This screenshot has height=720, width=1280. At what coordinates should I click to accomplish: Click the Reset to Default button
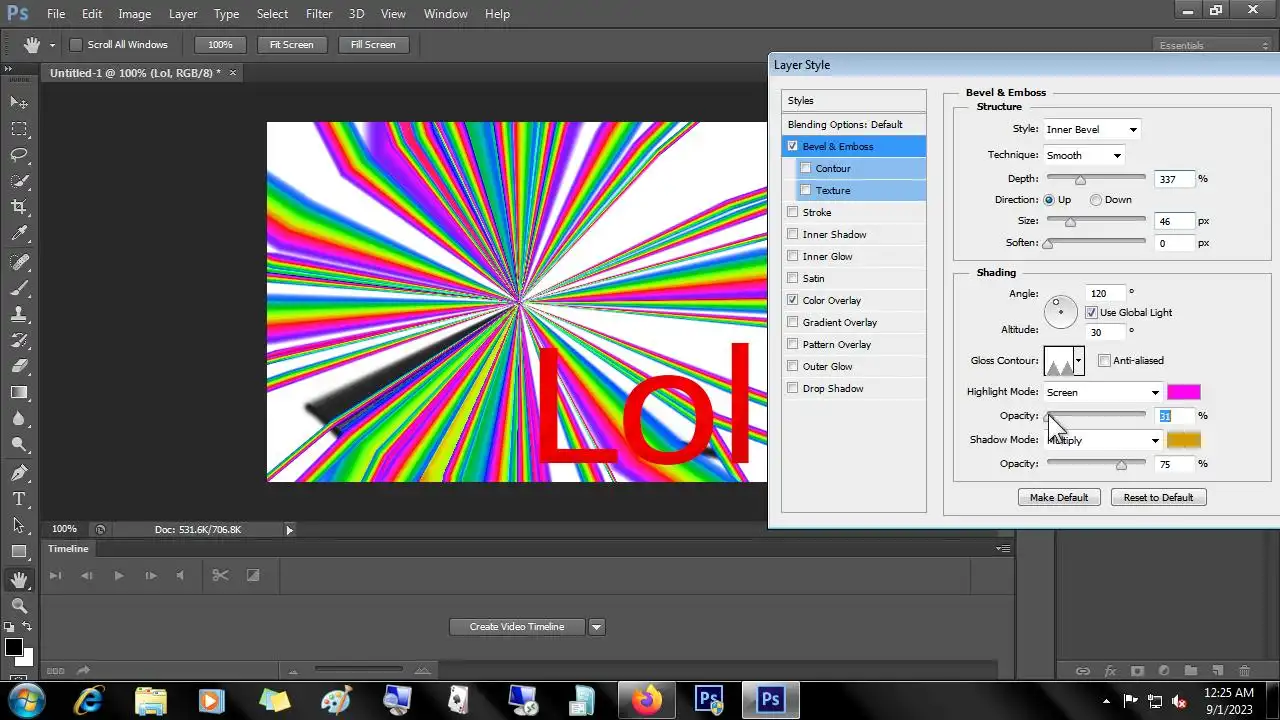[x=1158, y=497]
